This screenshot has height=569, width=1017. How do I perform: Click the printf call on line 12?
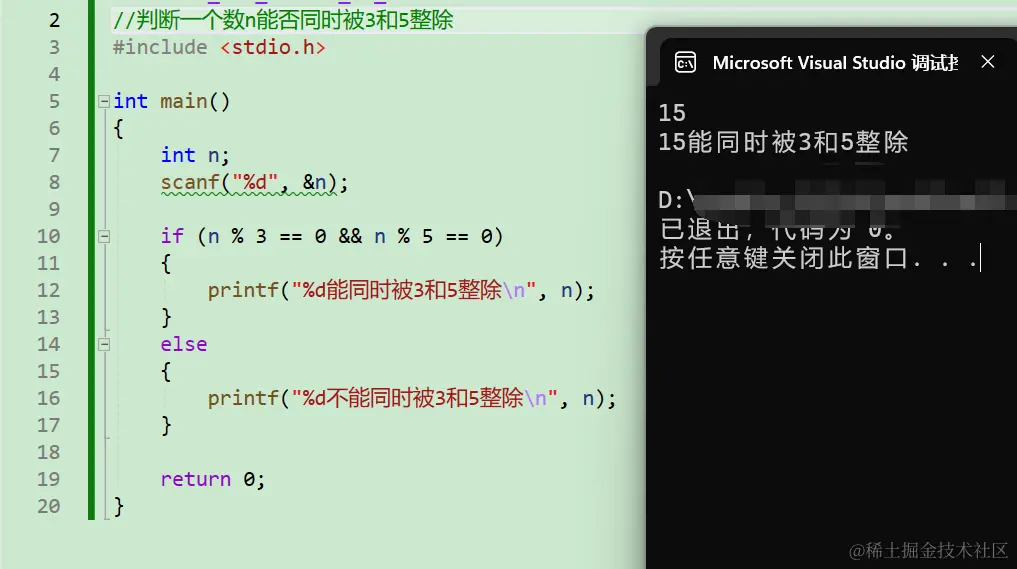pos(401,290)
